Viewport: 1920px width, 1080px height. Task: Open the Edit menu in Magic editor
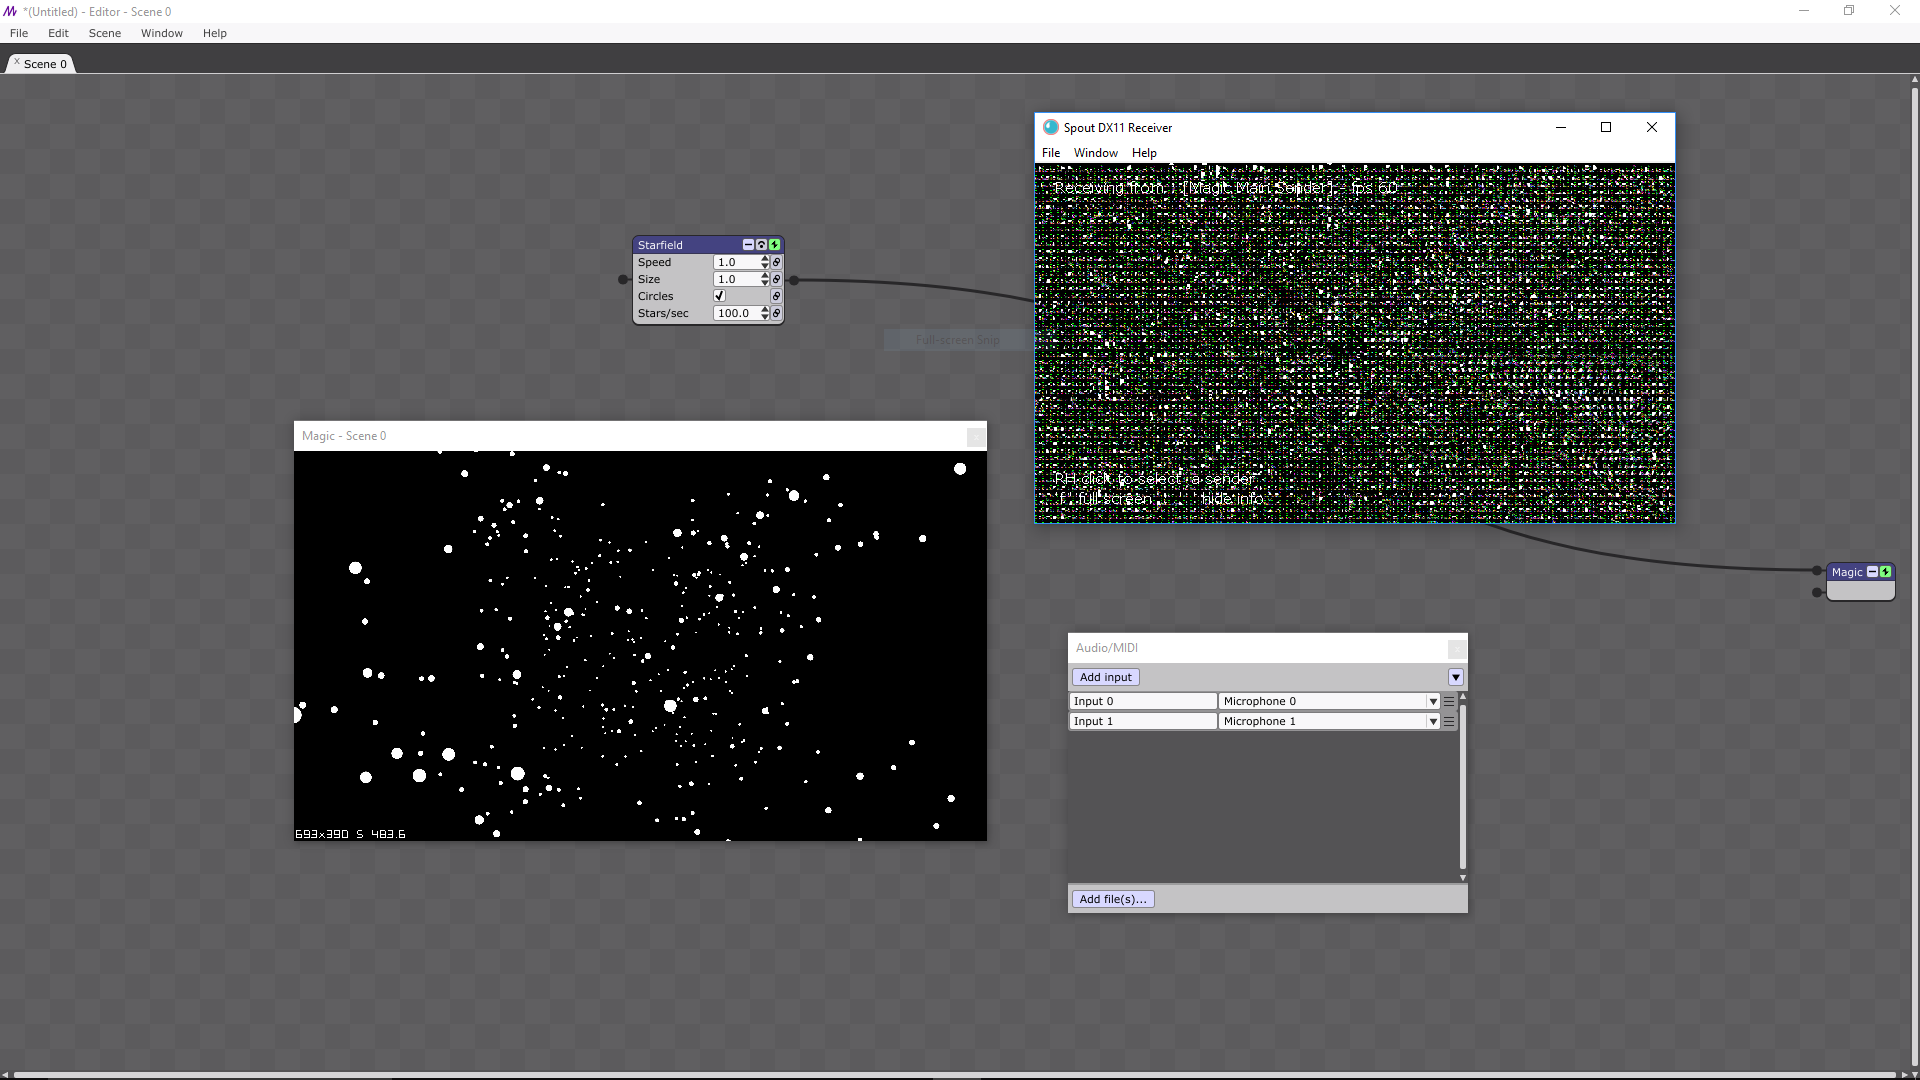[x=58, y=33]
